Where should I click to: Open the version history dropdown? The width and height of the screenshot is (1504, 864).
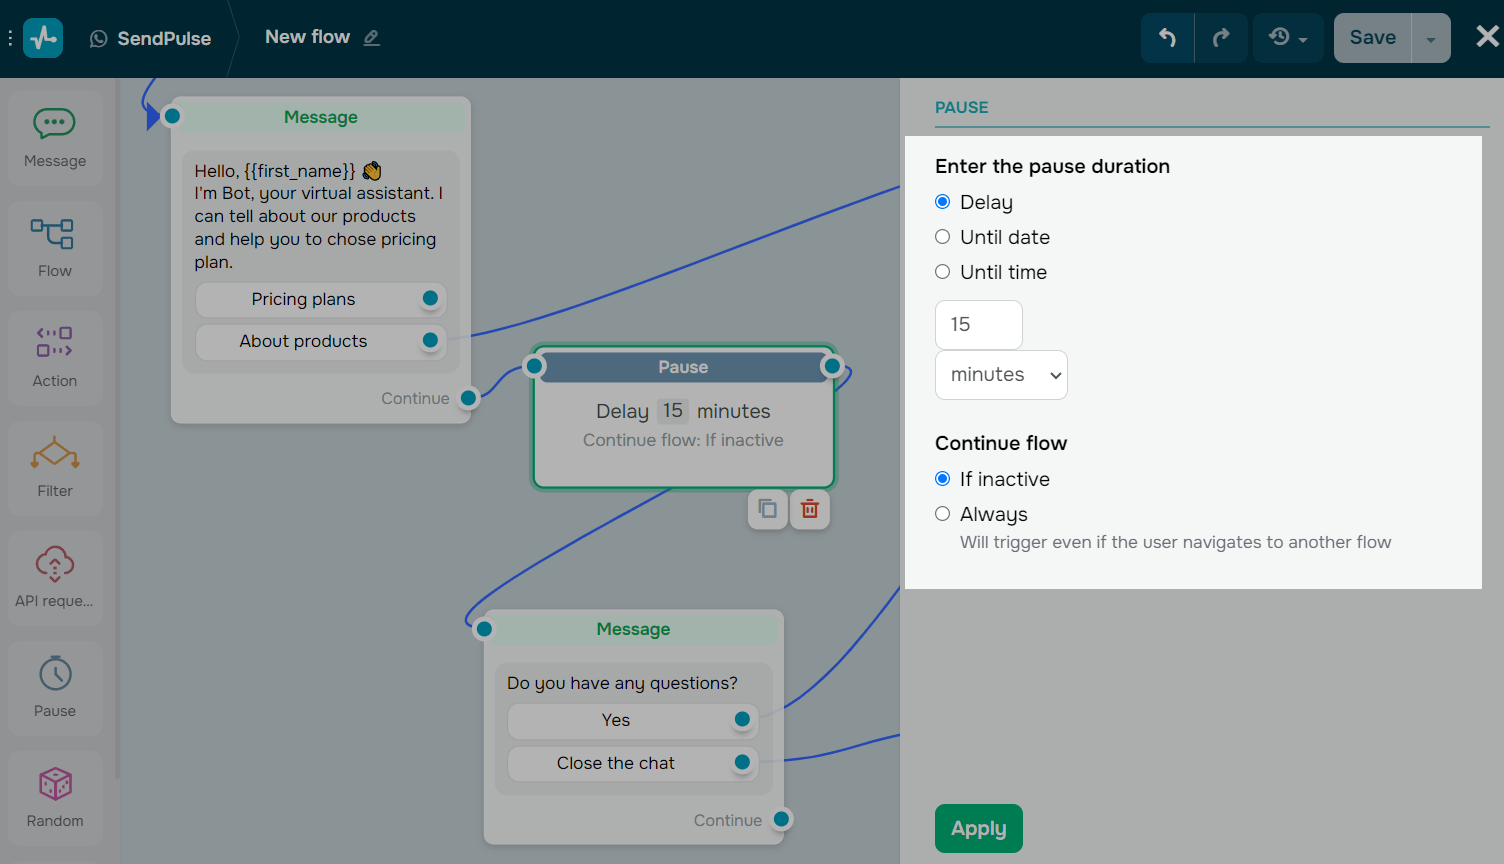click(1288, 37)
